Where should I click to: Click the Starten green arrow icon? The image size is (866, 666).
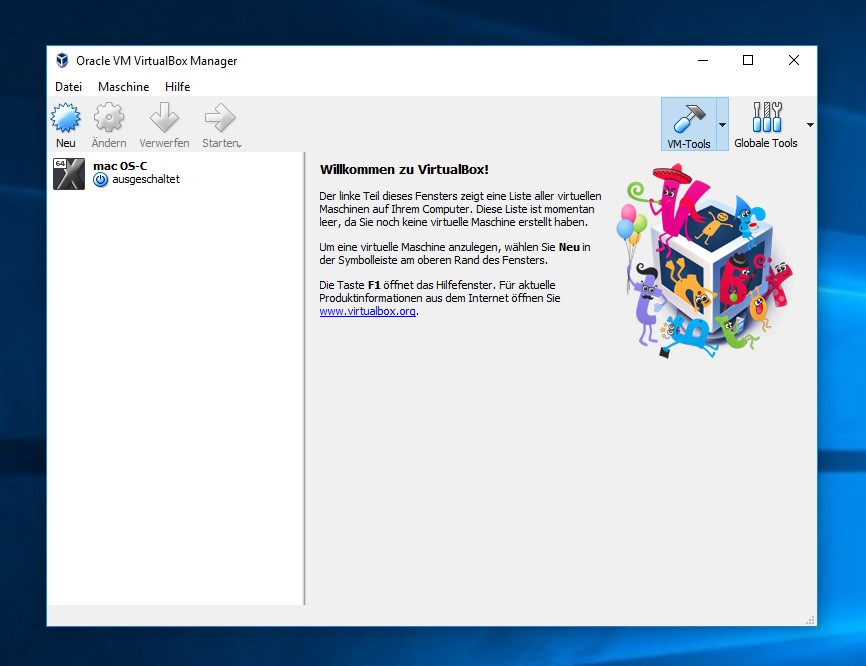point(220,117)
